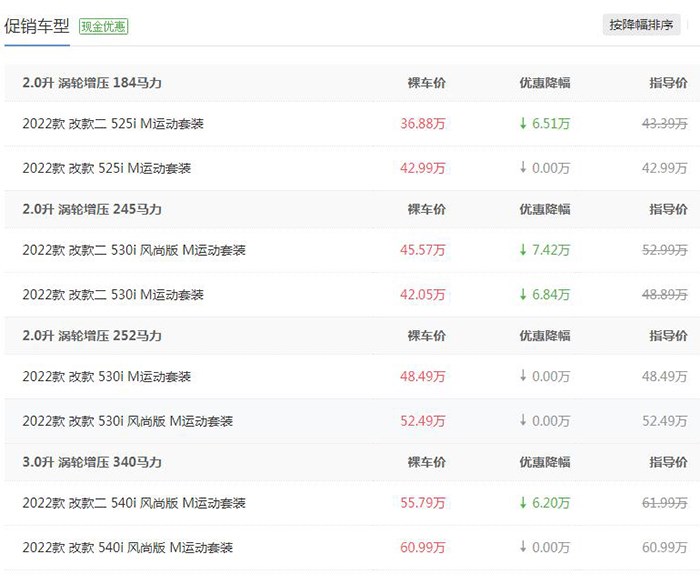Select the 36.88万 bare price
Image resolution: width=700 pixels, height=584 pixels.
tap(423, 123)
